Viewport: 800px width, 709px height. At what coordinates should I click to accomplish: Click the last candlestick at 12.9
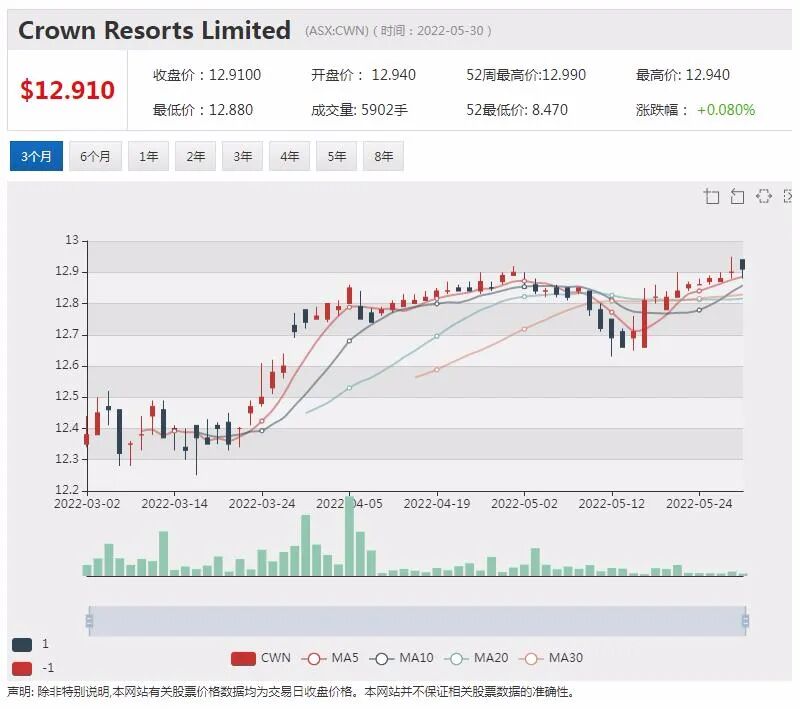coord(742,265)
